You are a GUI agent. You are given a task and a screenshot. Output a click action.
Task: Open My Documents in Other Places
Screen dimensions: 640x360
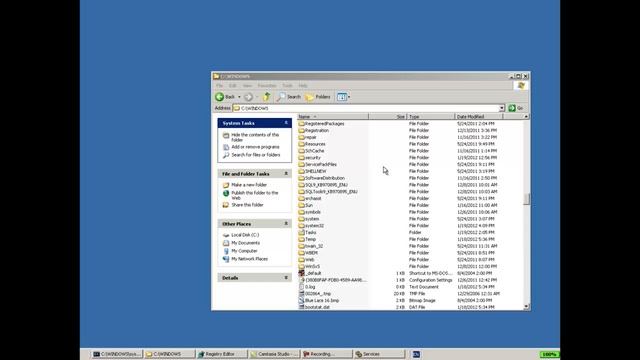[245, 243]
